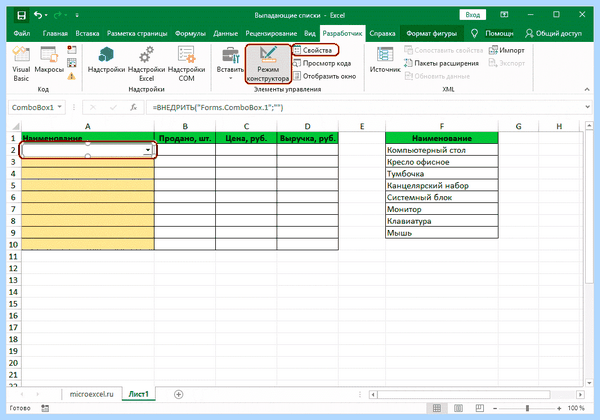Click Пакеты расширения button
600x420 pixels.
(441, 63)
